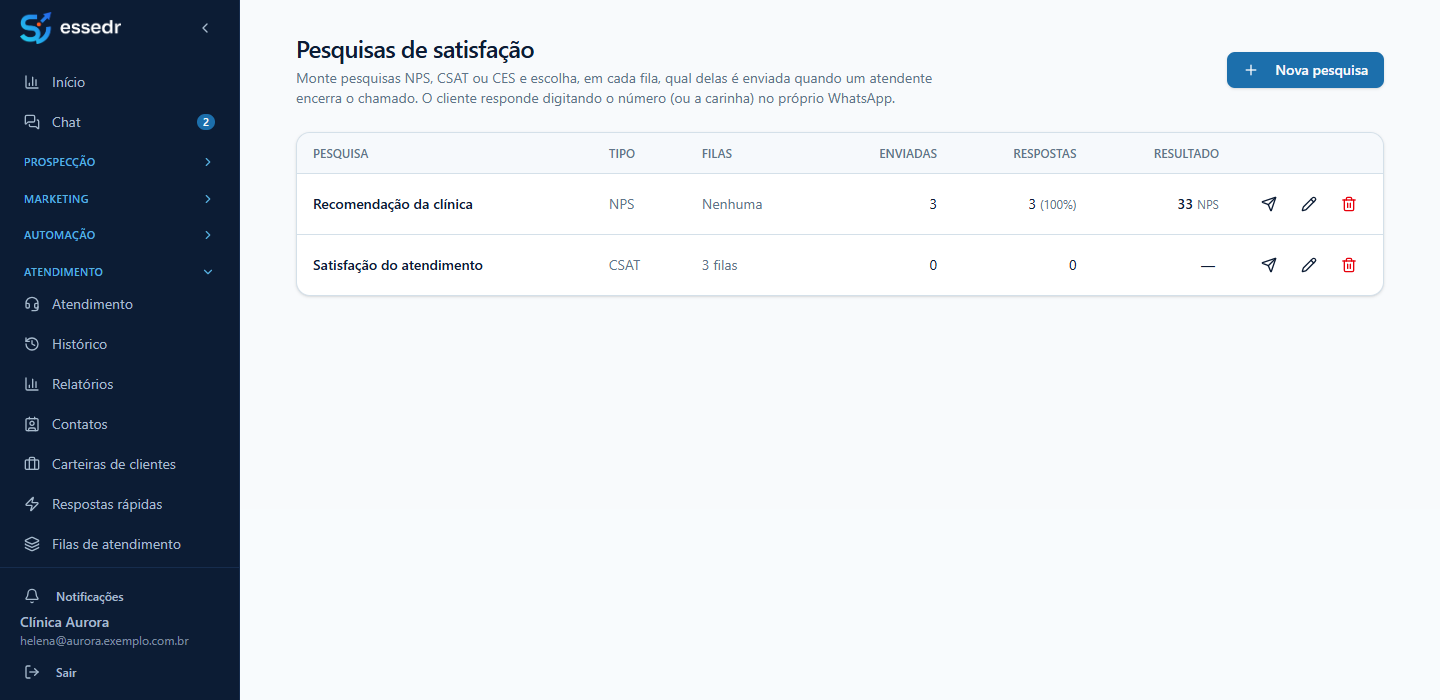Click the Carteiras de clientes briefcase icon

pyautogui.click(x=32, y=464)
